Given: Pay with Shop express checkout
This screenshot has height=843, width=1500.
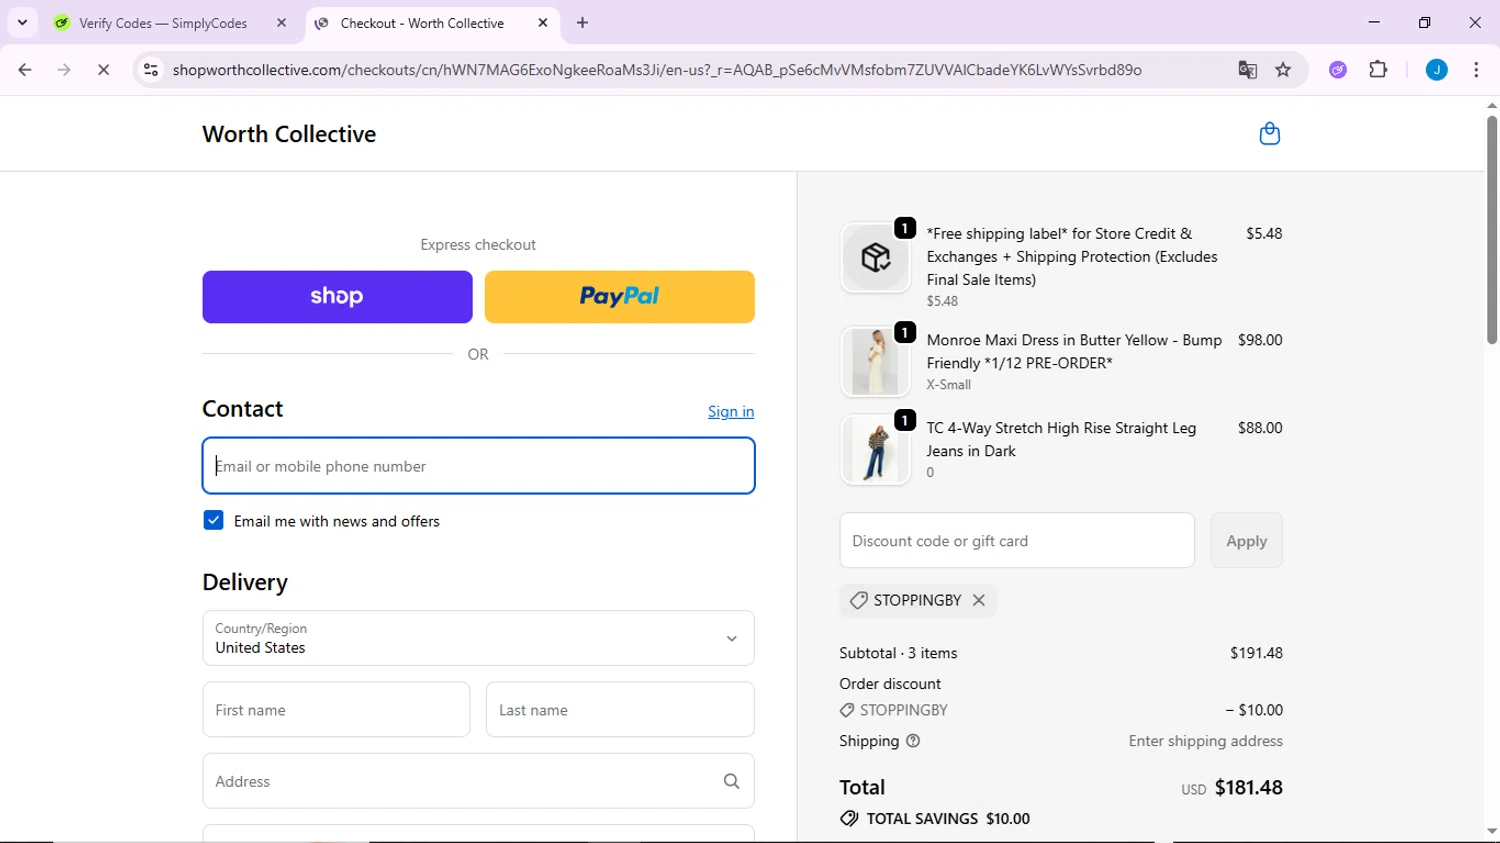Looking at the screenshot, I should [337, 297].
